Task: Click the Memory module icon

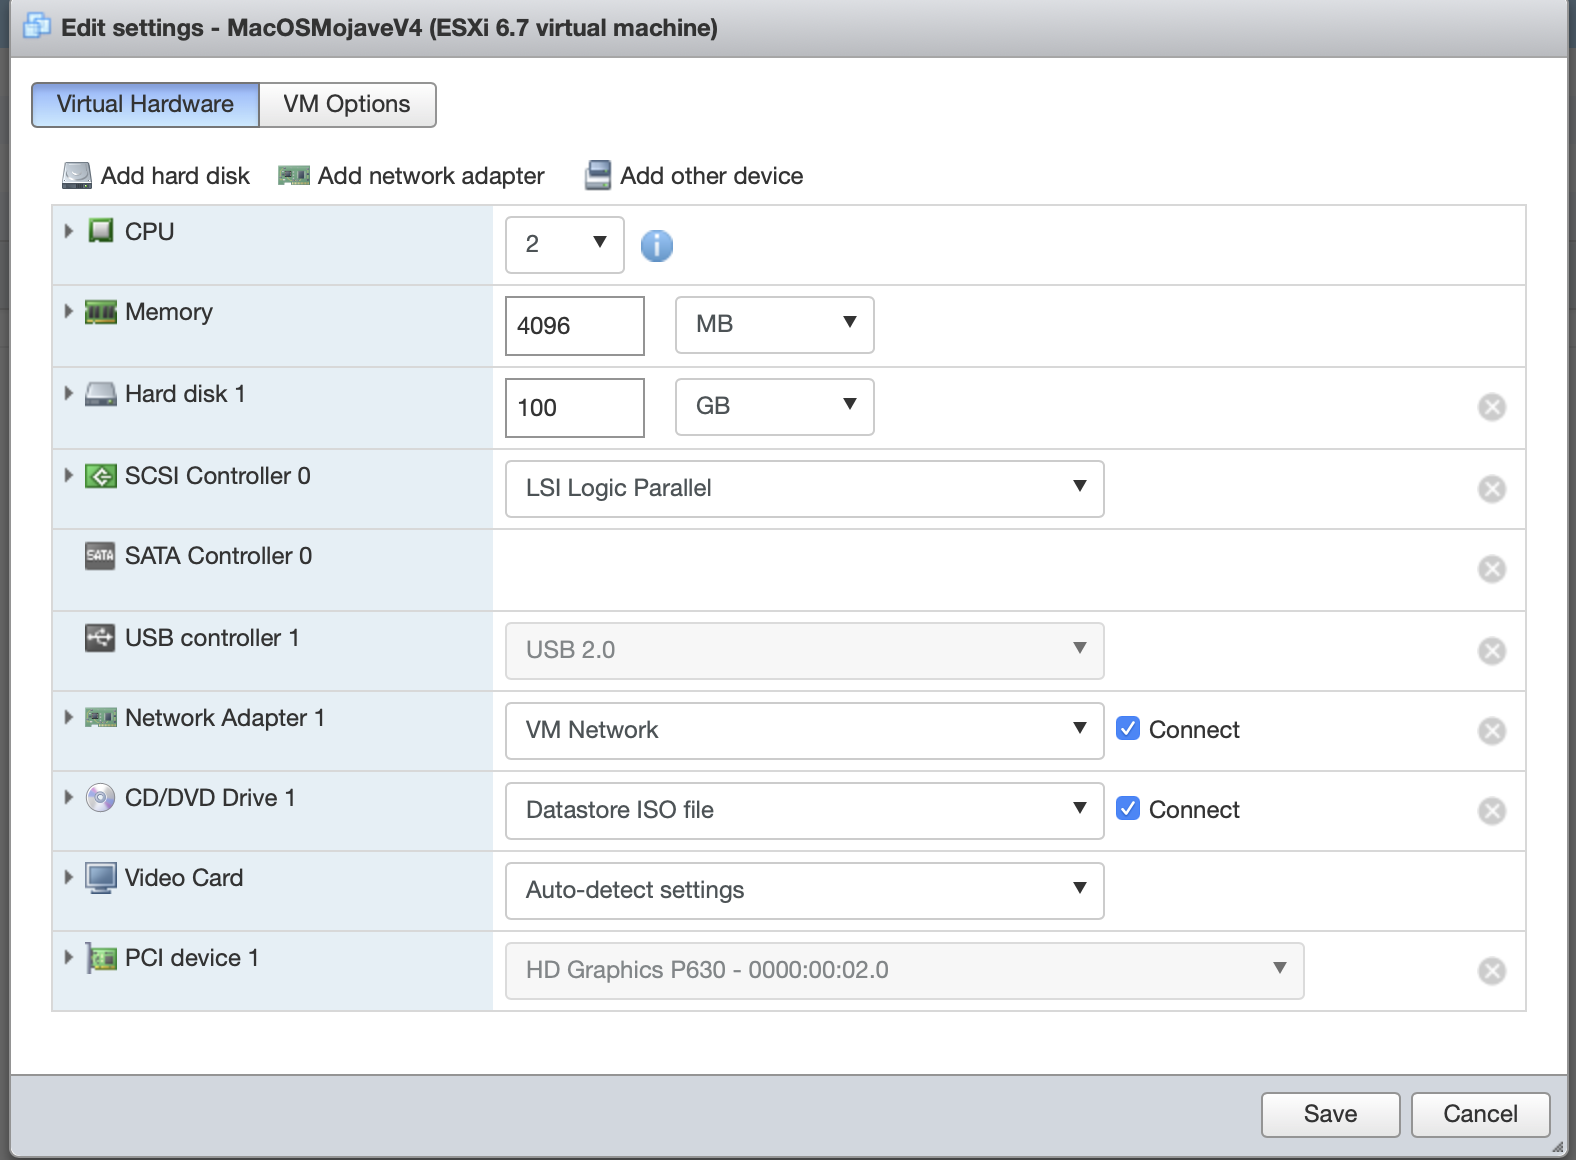Action: [101, 313]
